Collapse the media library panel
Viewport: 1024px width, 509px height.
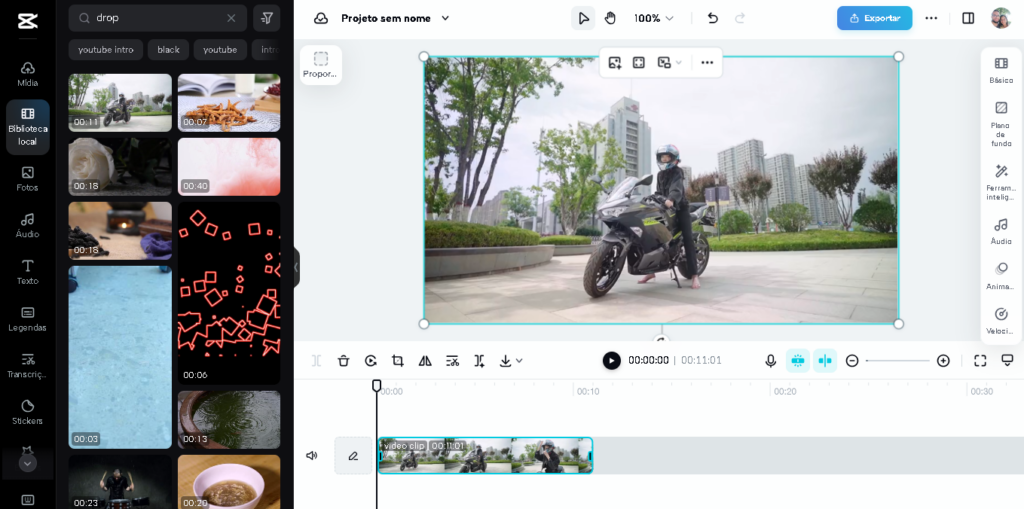(296, 267)
